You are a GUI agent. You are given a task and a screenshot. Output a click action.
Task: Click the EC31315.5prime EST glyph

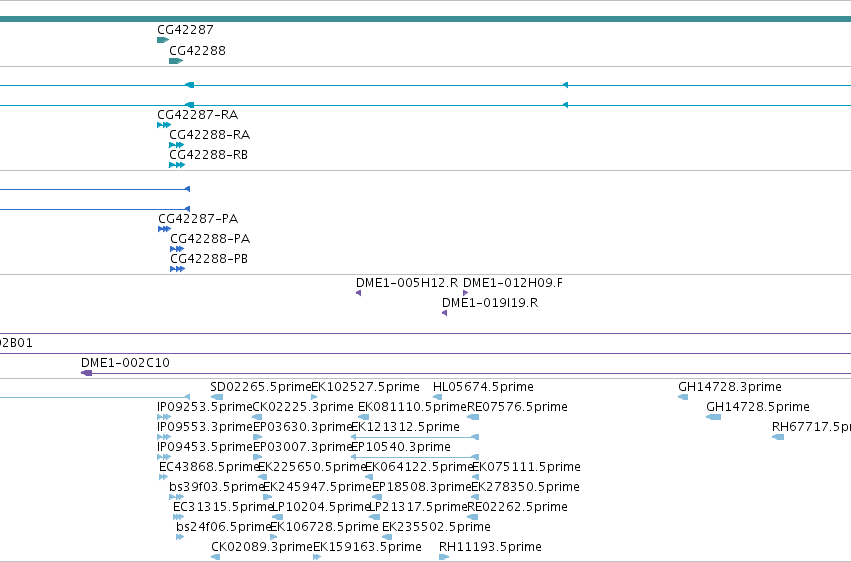178,518
